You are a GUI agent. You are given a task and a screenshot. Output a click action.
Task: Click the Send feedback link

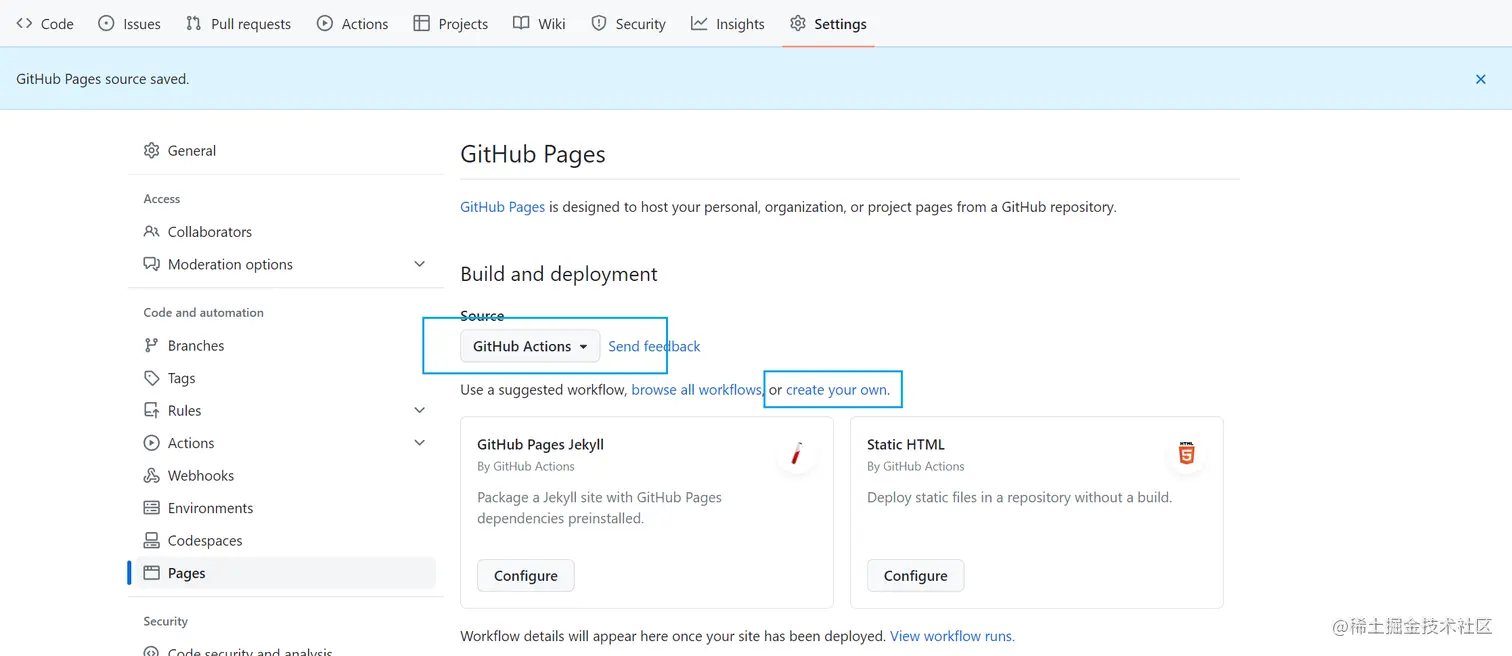pyautogui.click(x=654, y=346)
